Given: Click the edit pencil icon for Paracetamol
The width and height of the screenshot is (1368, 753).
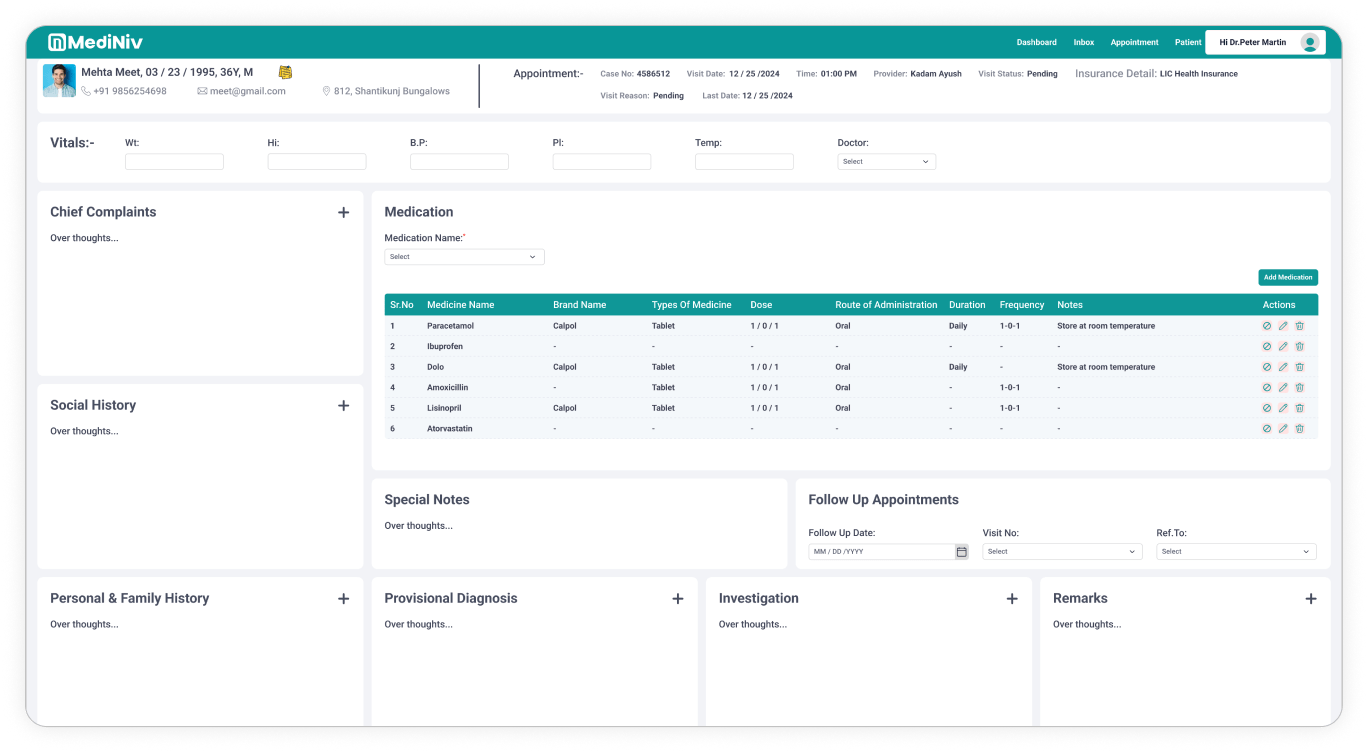Looking at the screenshot, I should pos(1283,326).
